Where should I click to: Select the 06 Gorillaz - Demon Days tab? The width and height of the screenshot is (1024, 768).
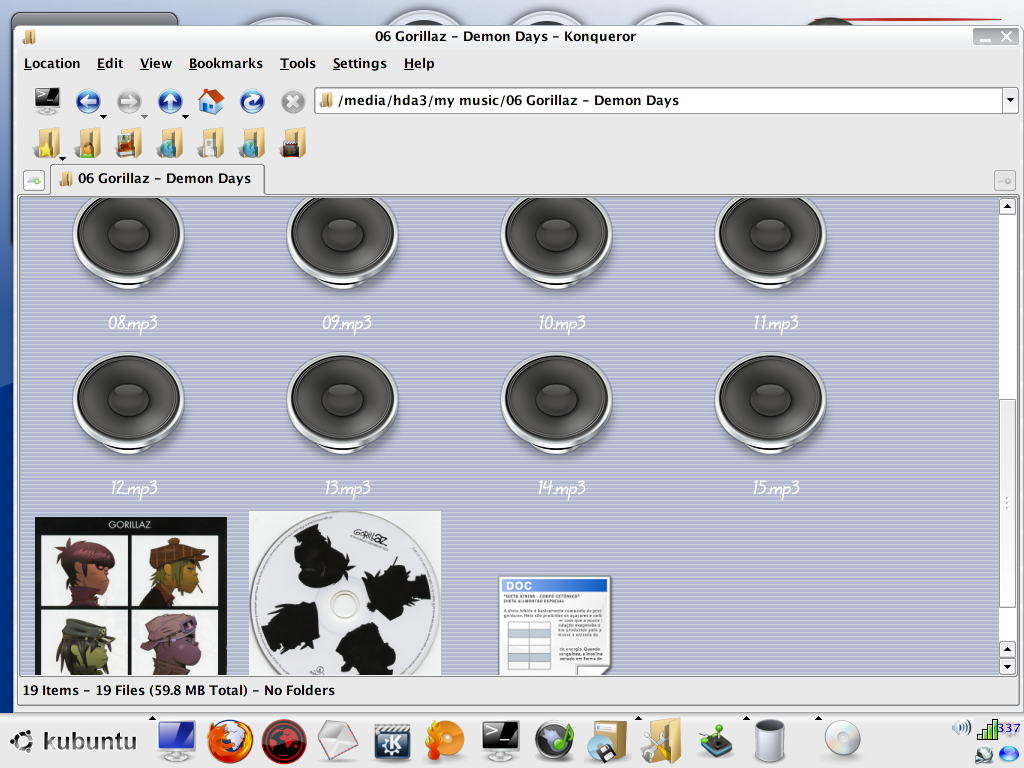pos(157,179)
